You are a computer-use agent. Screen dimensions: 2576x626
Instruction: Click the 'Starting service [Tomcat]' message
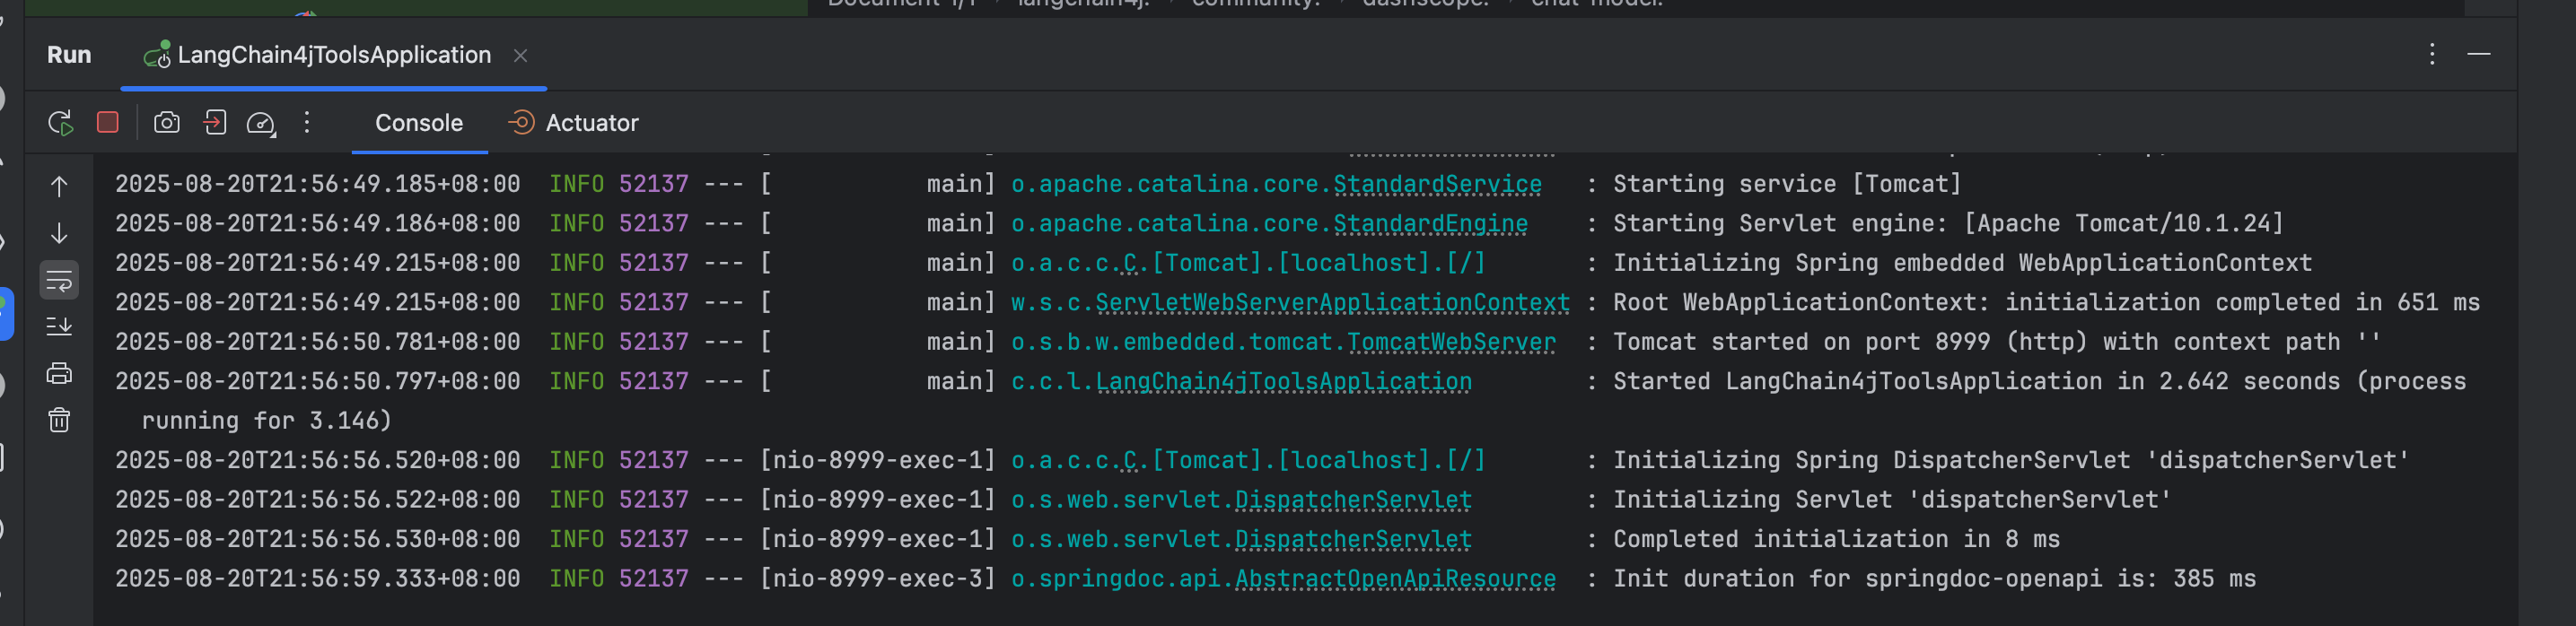(1787, 184)
